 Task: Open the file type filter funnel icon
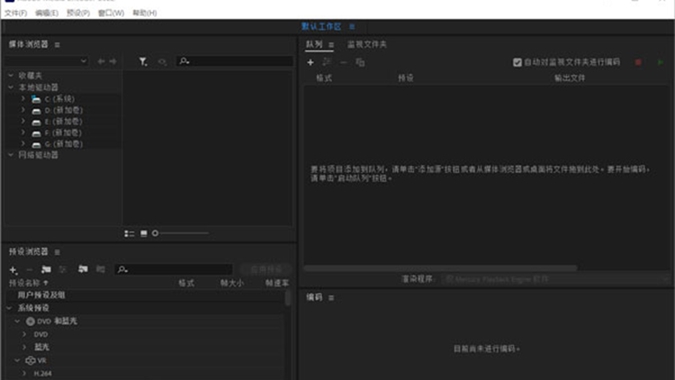[143, 62]
